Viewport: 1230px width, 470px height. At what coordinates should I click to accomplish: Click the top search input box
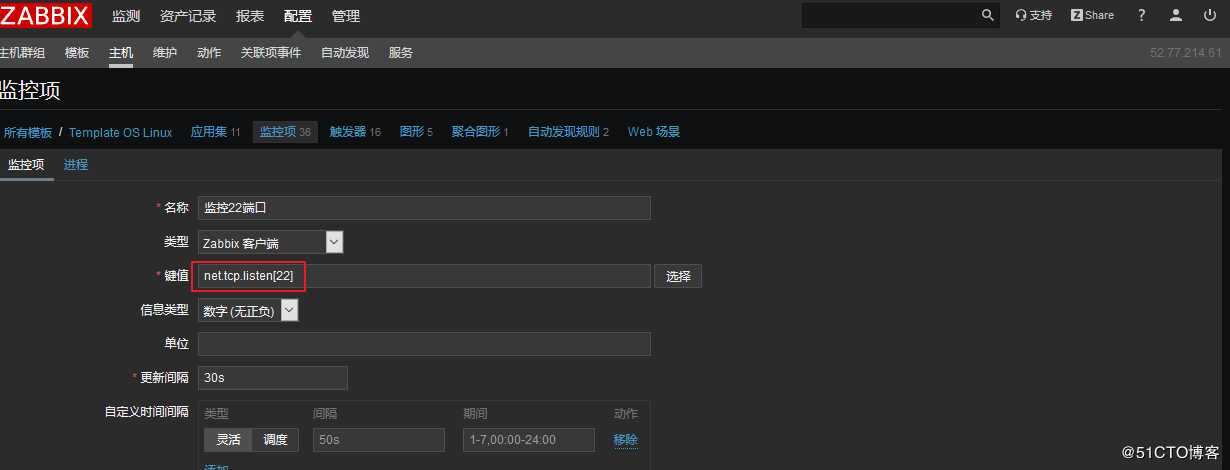tap(889, 15)
